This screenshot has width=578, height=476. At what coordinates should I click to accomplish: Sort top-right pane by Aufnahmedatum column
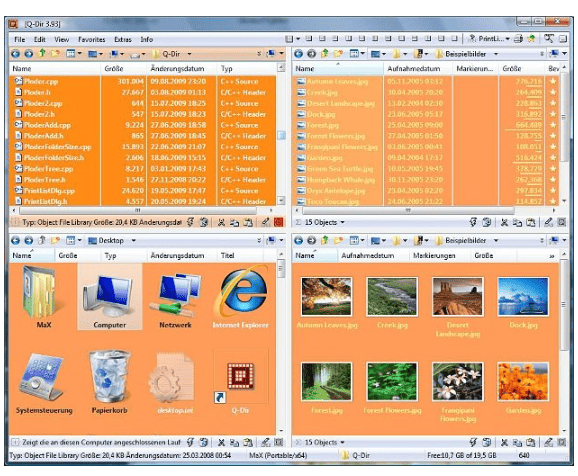pyautogui.click(x=418, y=69)
